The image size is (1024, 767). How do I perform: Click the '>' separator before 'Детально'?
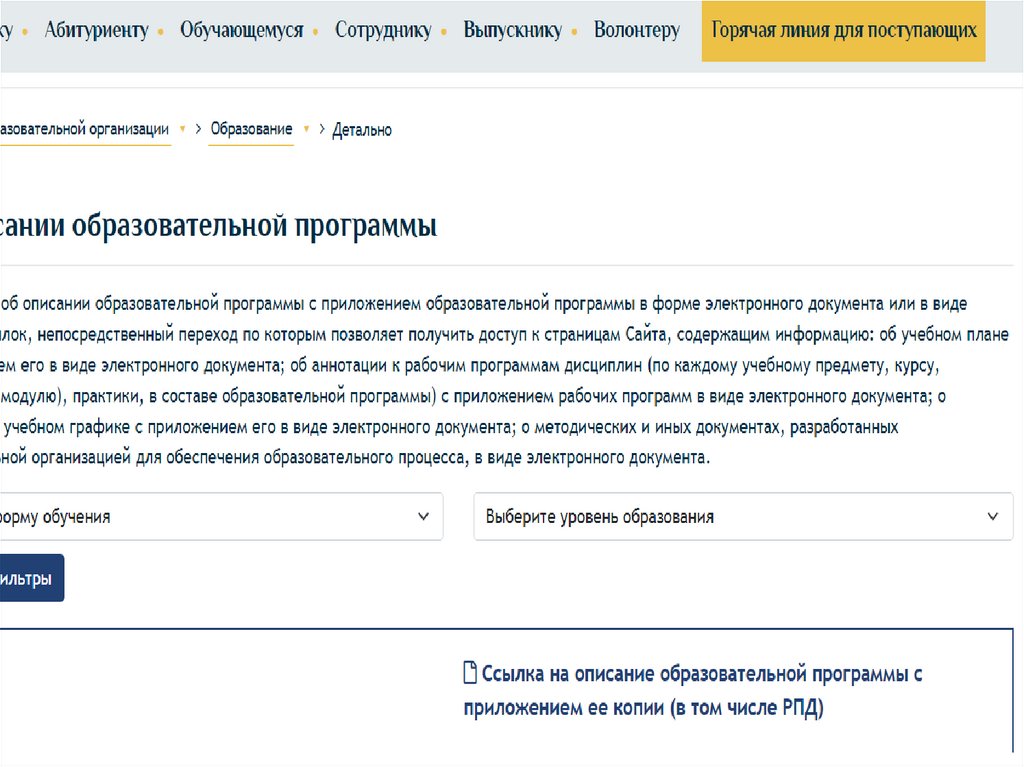321,129
